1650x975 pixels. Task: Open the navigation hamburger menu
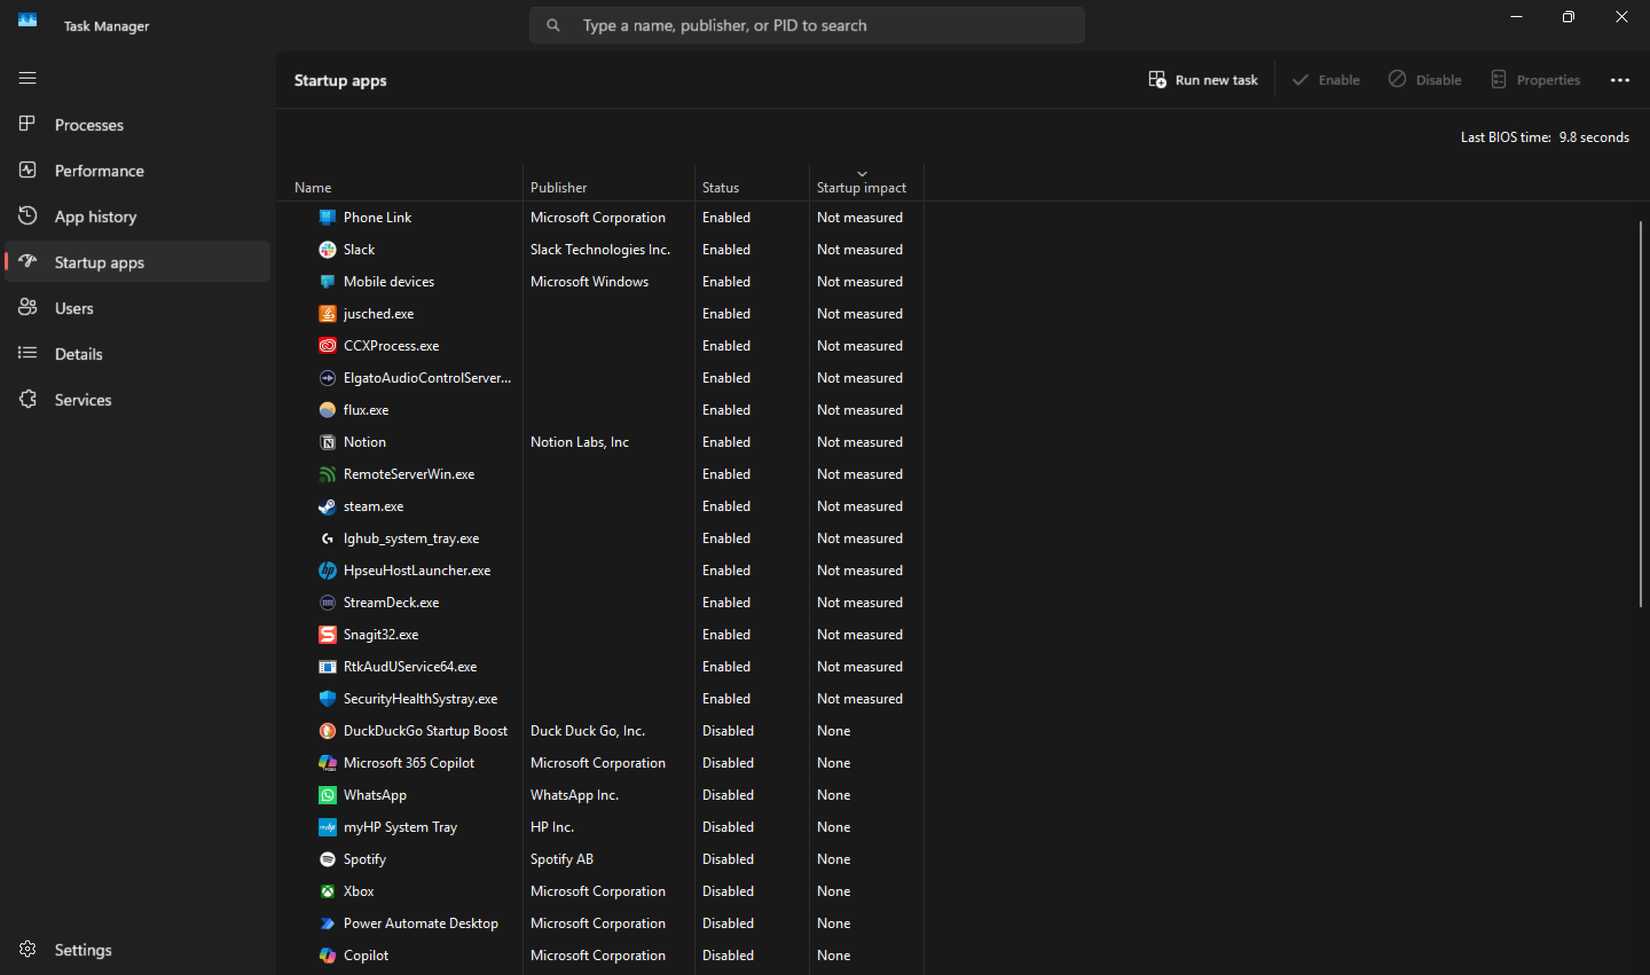[x=27, y=77]
